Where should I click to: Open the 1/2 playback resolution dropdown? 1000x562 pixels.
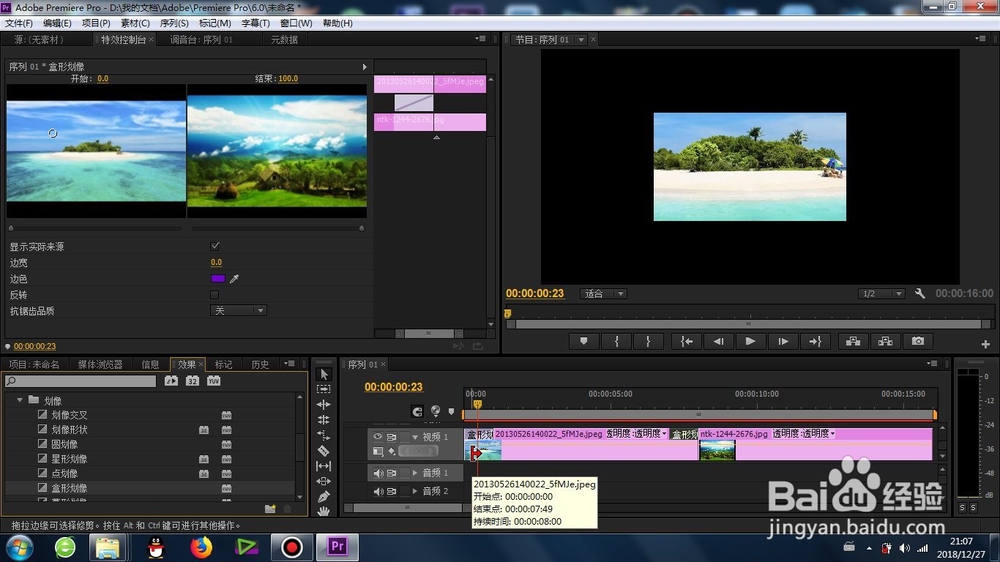(x=881, y=293)
